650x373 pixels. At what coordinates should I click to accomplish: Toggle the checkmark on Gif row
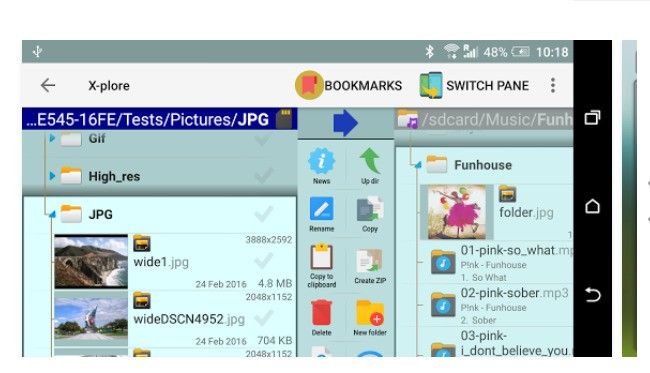point(263,139)
